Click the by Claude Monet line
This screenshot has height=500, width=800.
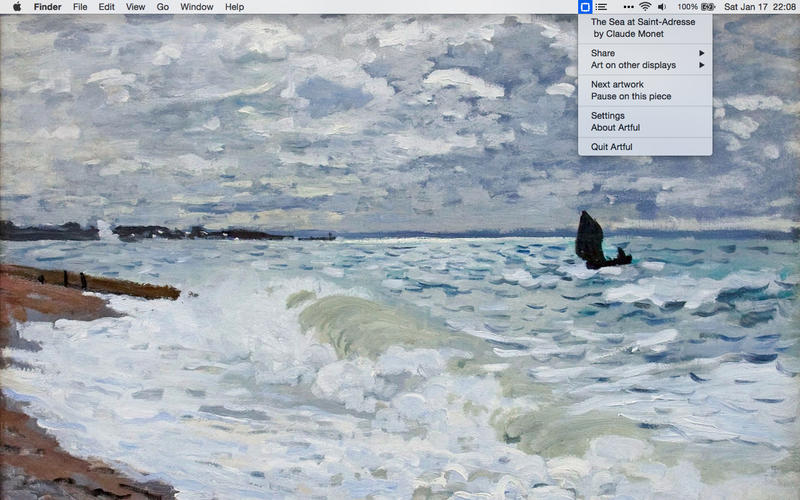click(629, 34)
